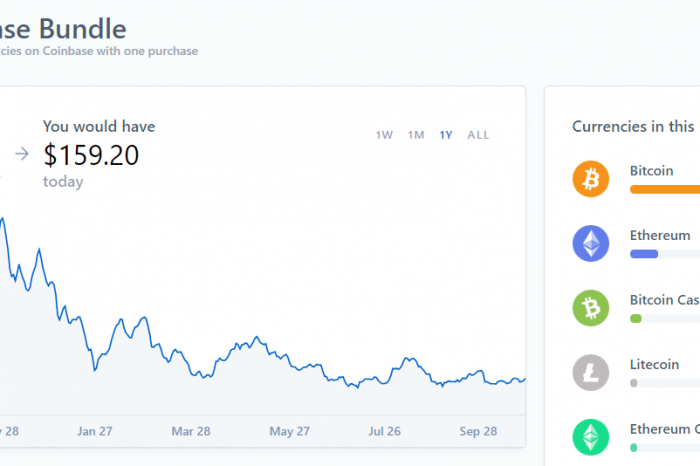Click the Bitcoin Cash label
Image resolution: width=700 pixels, height=466 pixels.
(x=665, y=300)
